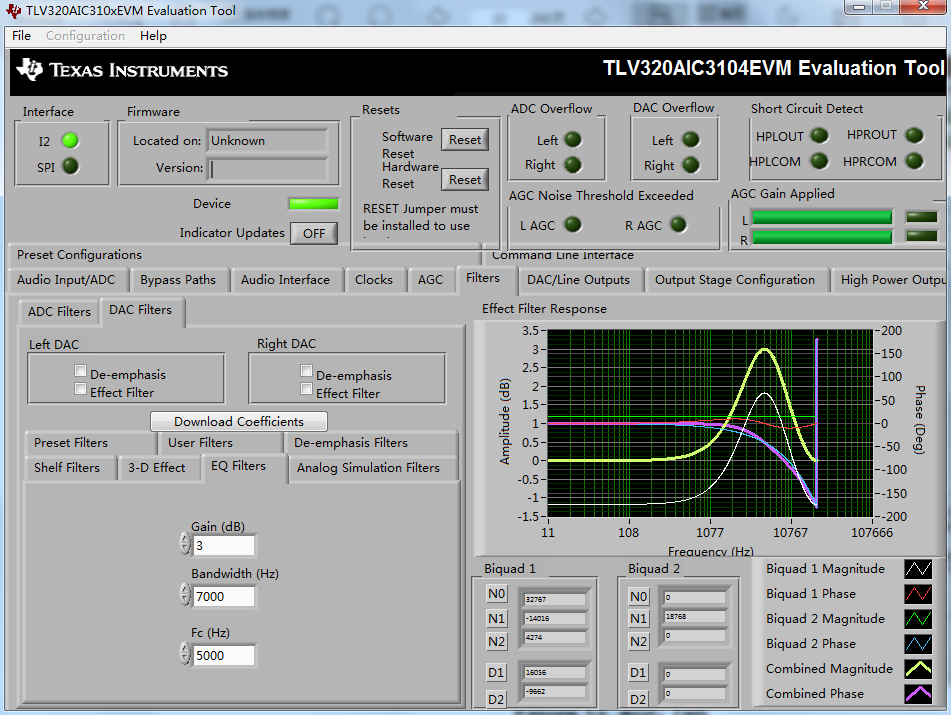
Task: Enable Right DAC De-emphasis checkbox
Action: tap(306, 371)
